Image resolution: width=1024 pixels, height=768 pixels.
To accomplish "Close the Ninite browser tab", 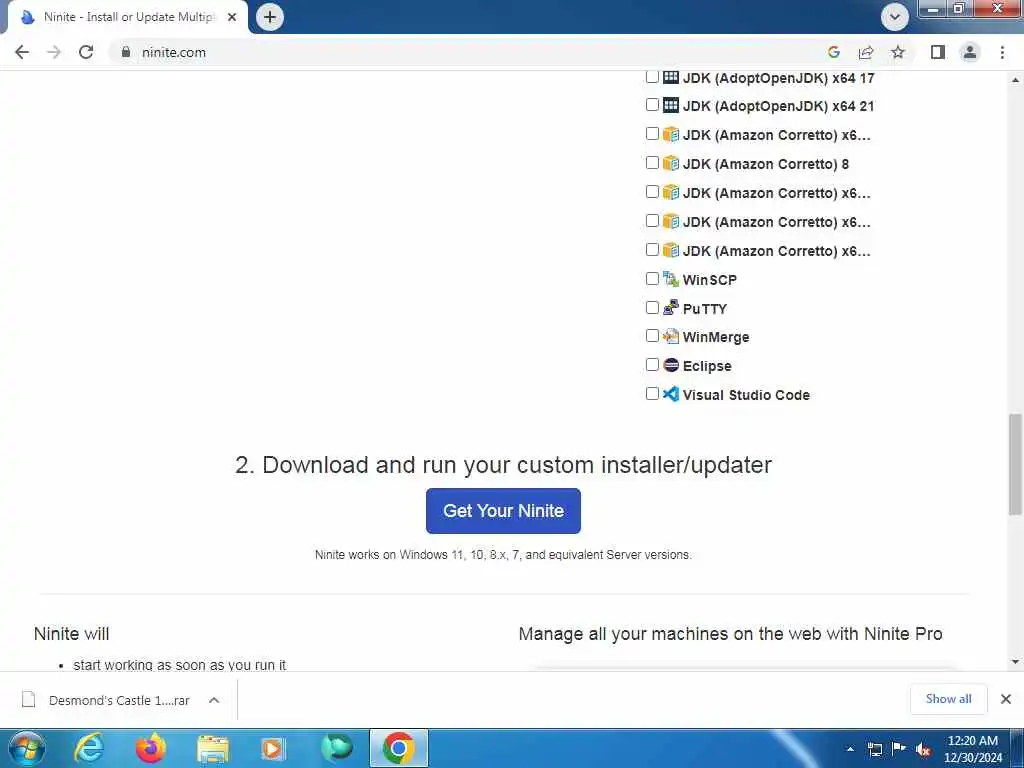I will pyautogui.click(x=232, y=18).
